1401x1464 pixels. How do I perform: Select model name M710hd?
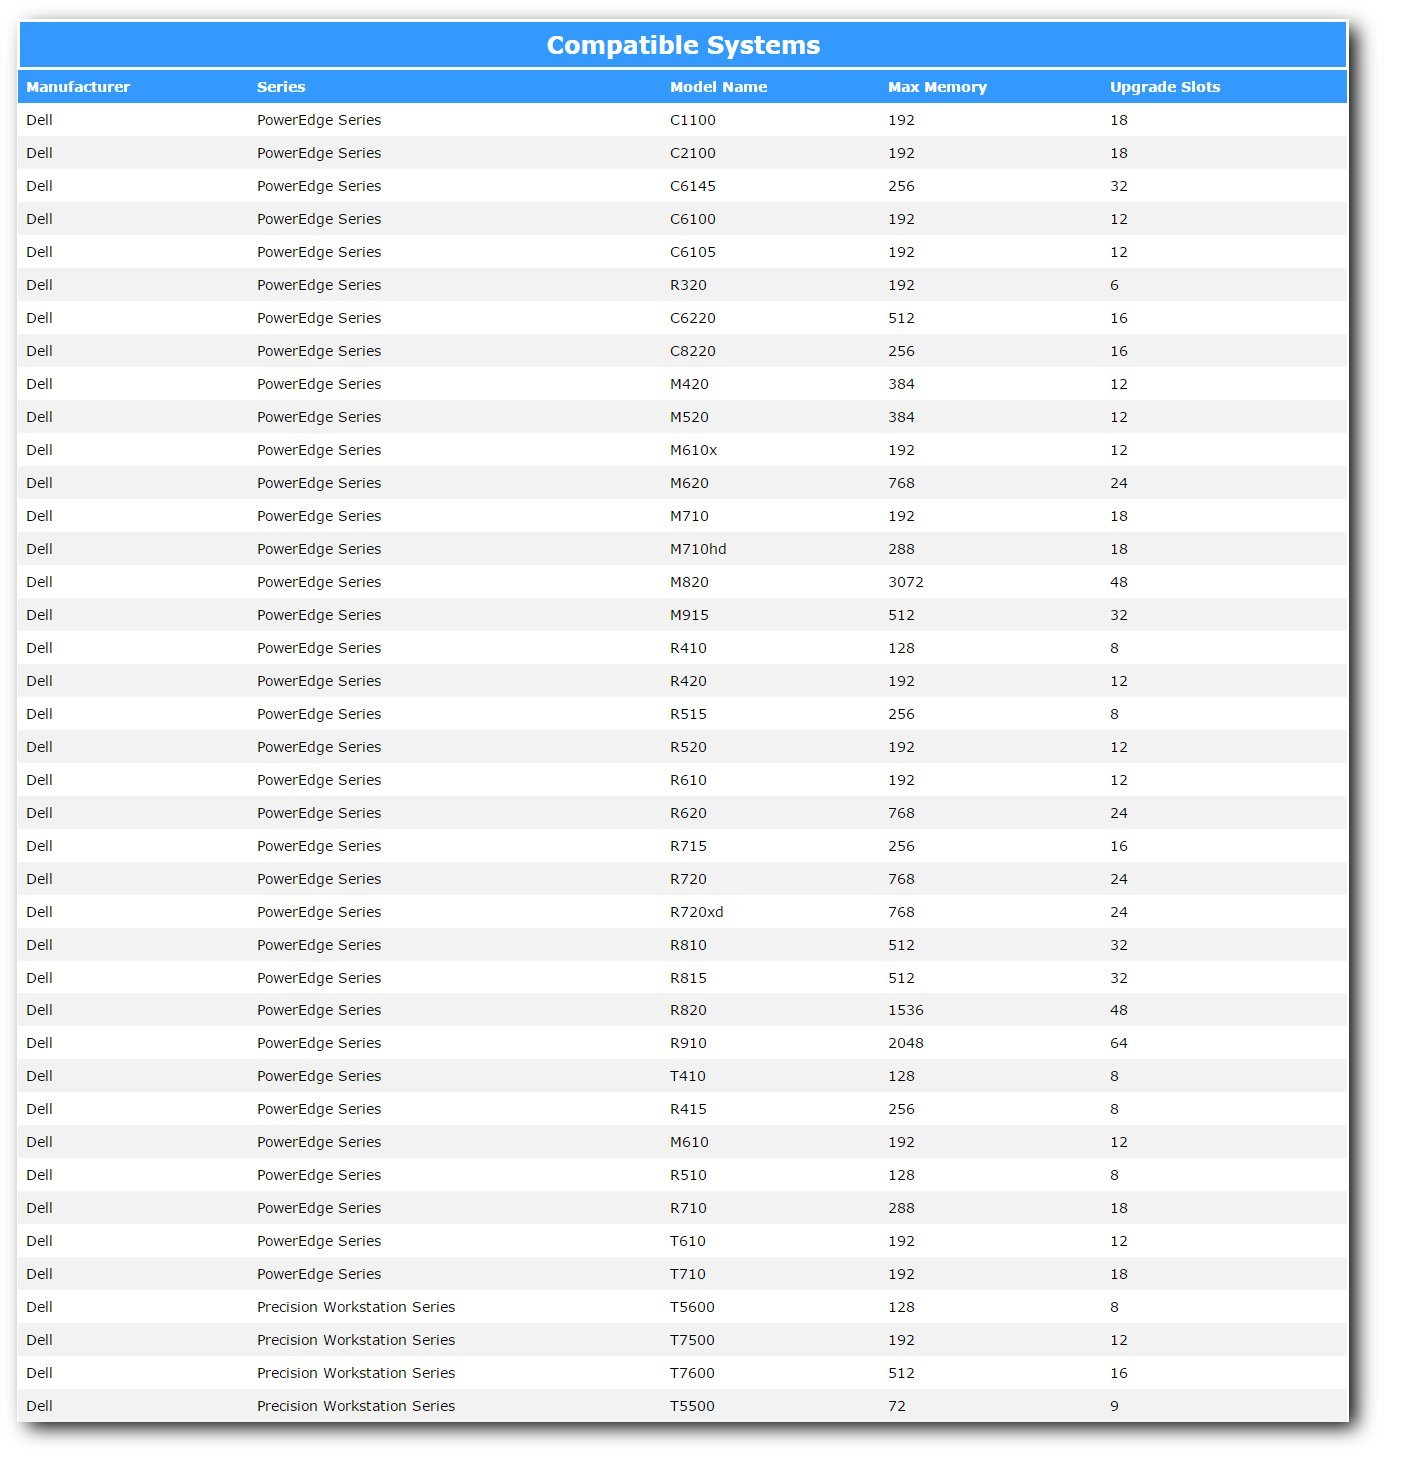point(698,549)
